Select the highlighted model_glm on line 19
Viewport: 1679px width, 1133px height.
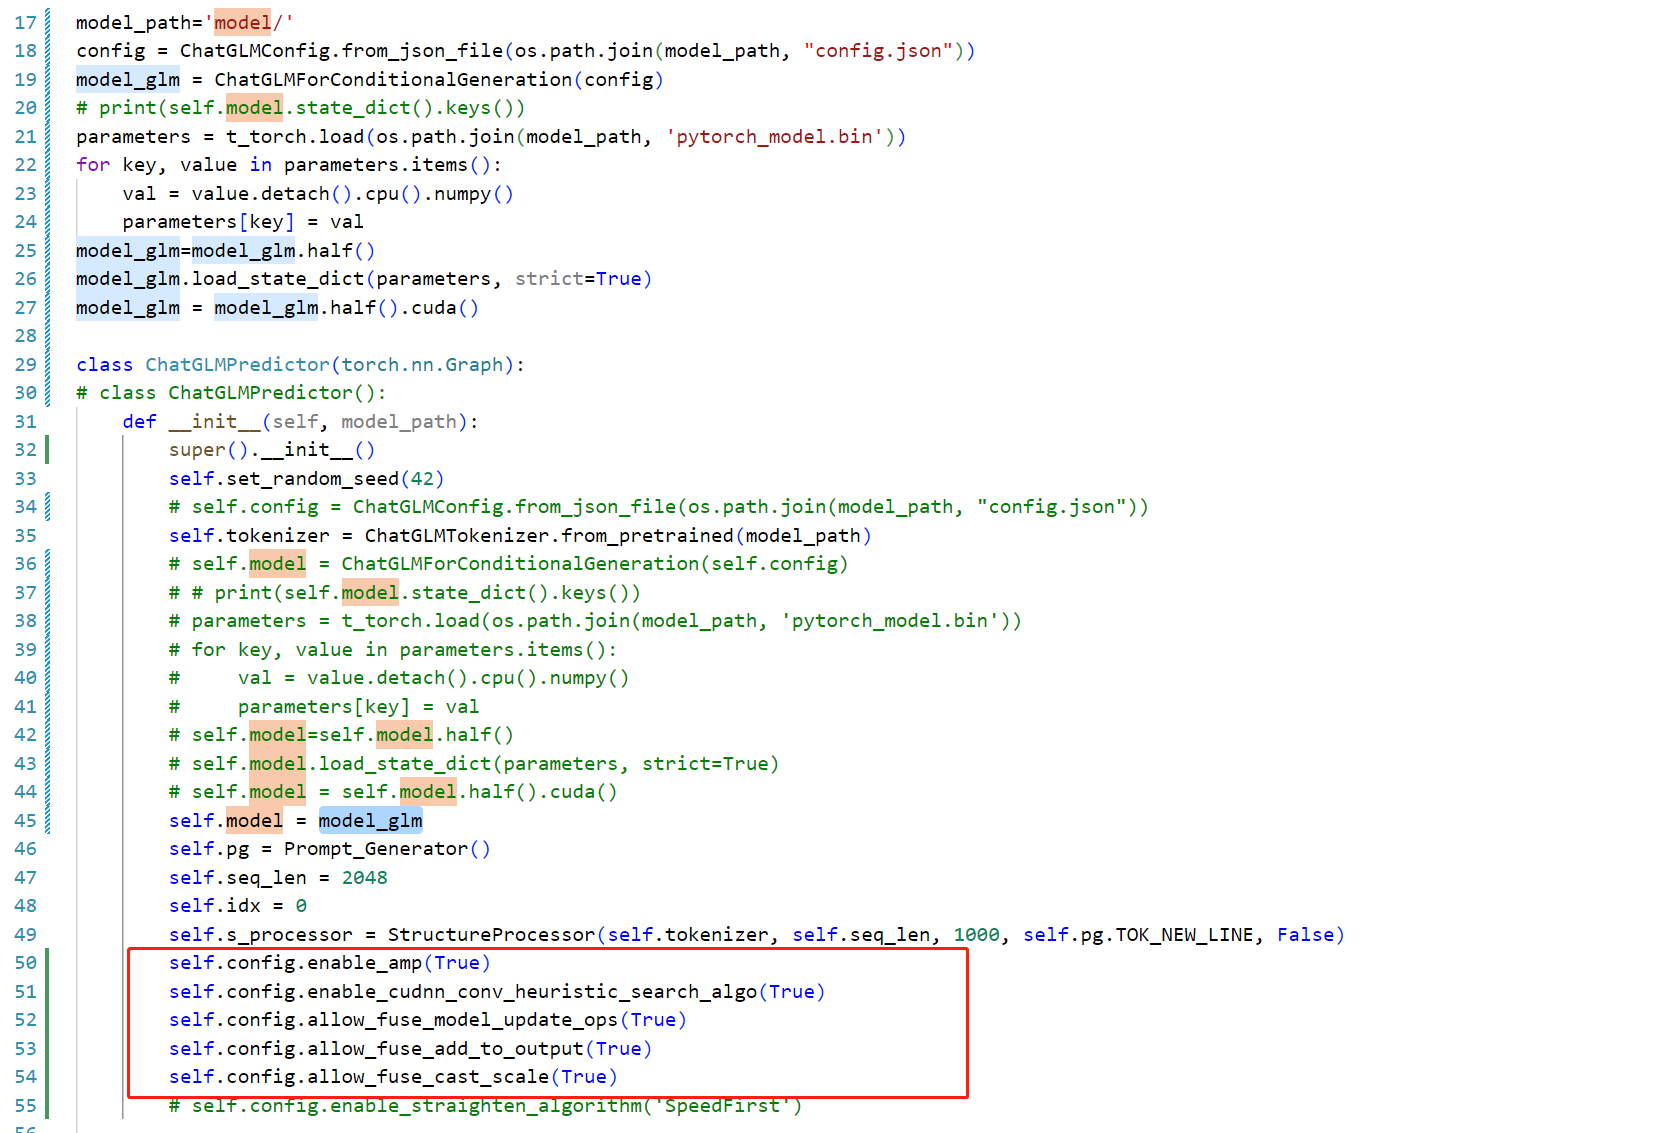point(127,79)
